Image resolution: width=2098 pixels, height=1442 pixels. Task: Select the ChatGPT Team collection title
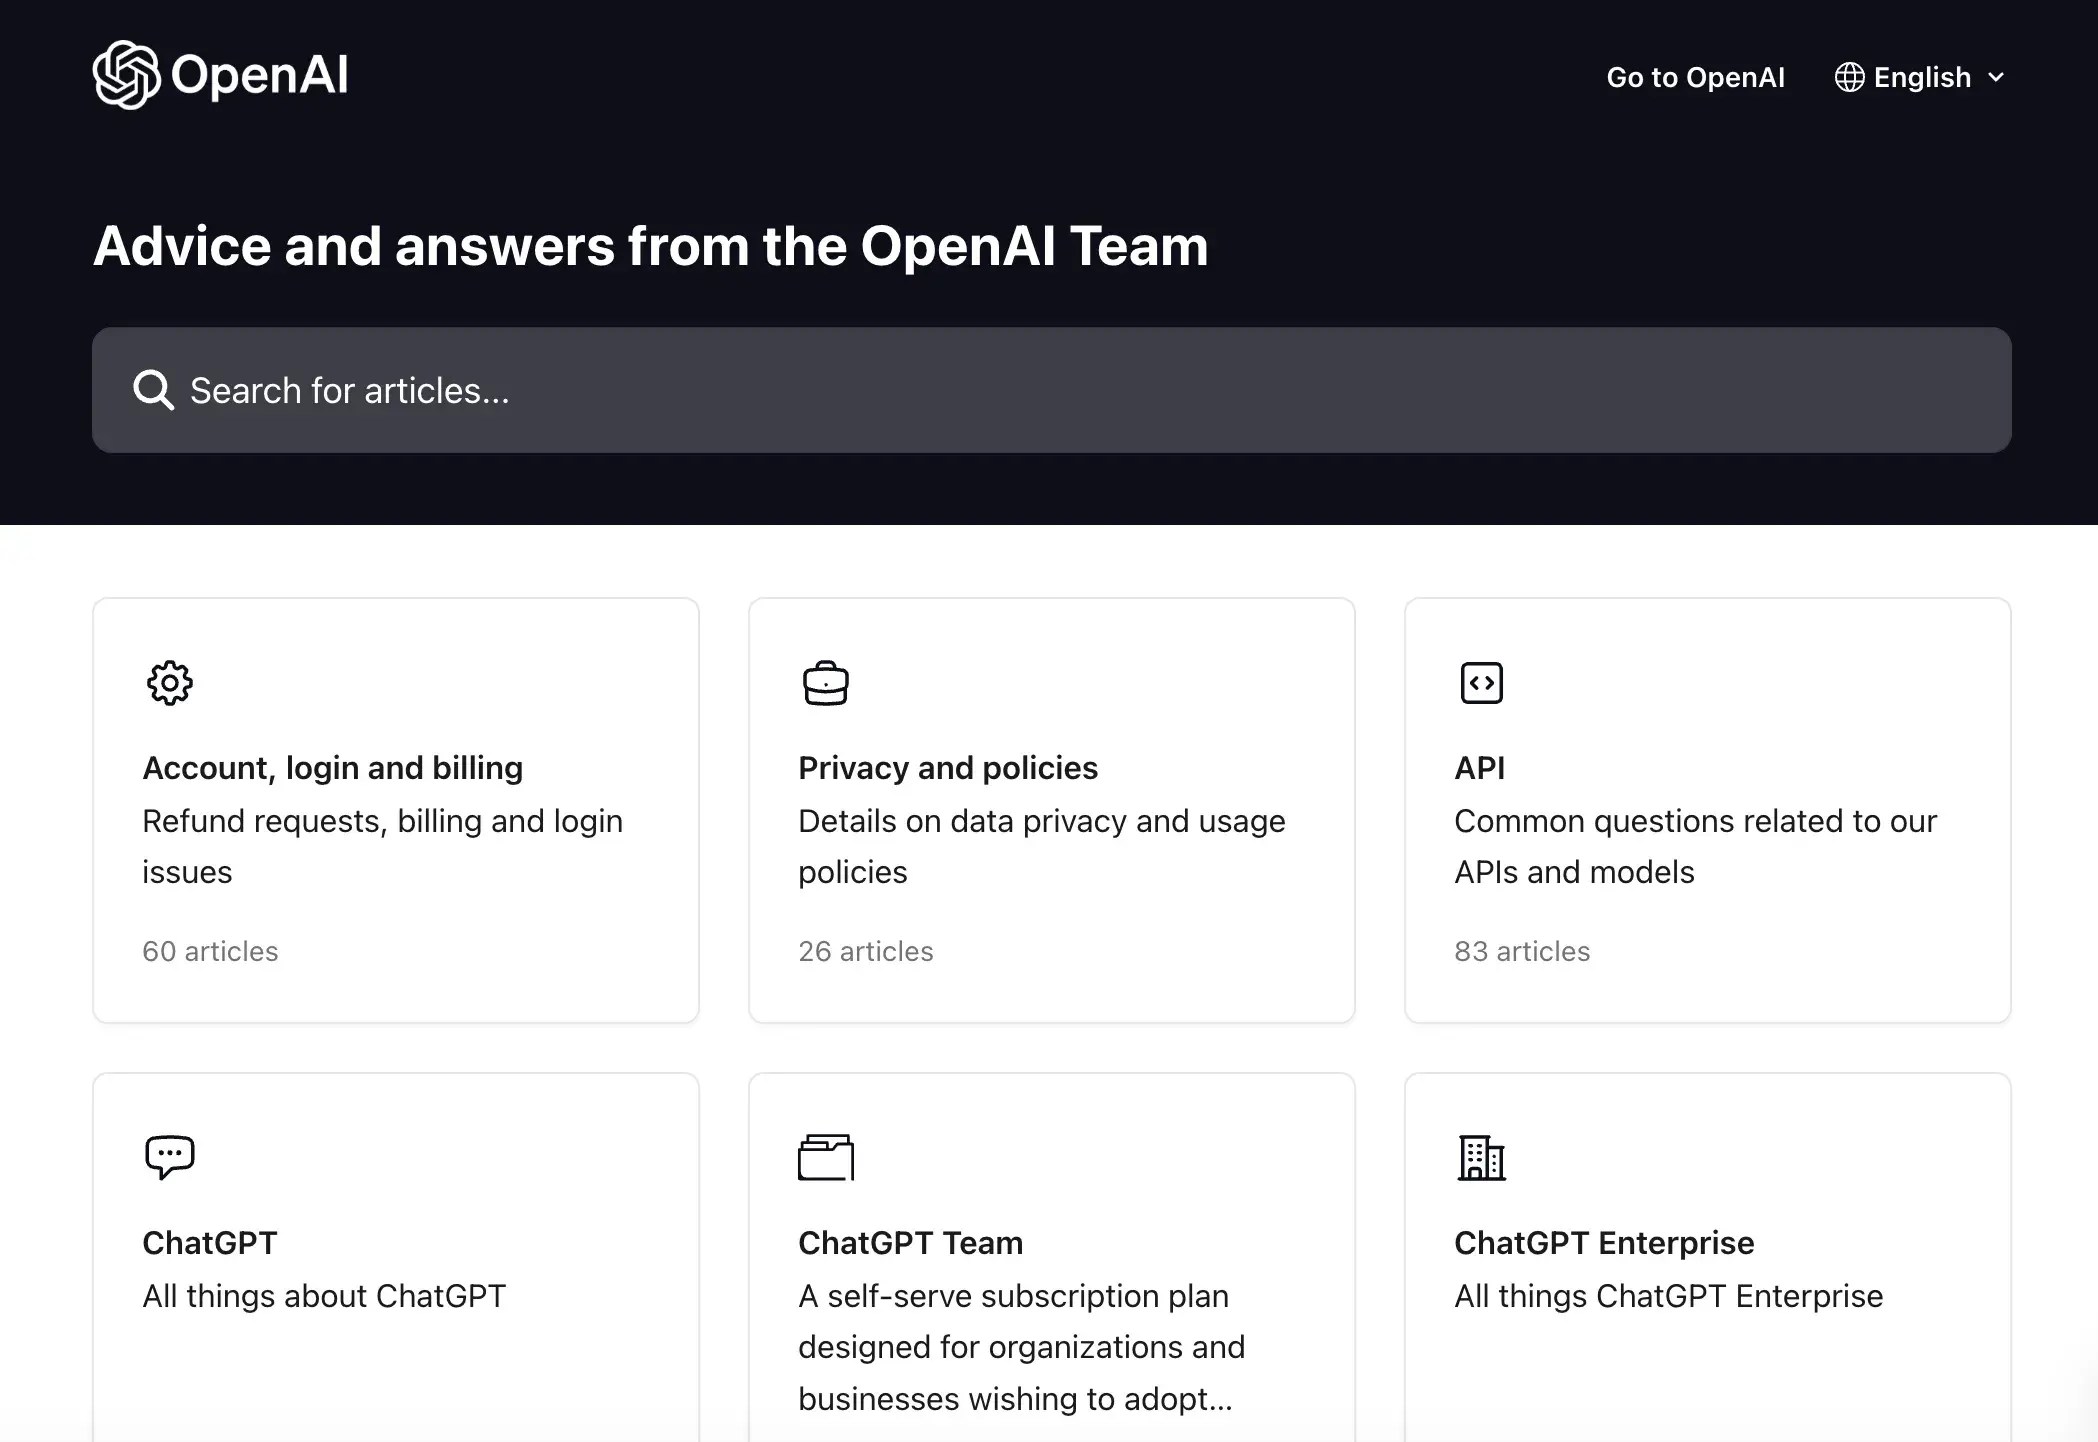click(x=910, y=1242)
